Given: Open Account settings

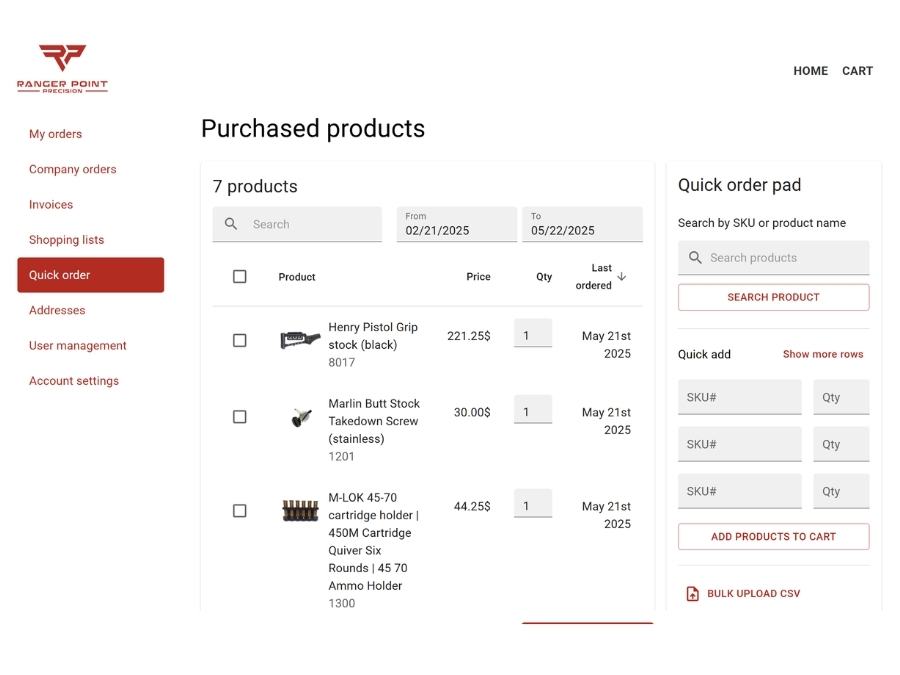Looking at the screenshot, I should tap(74, 381).
